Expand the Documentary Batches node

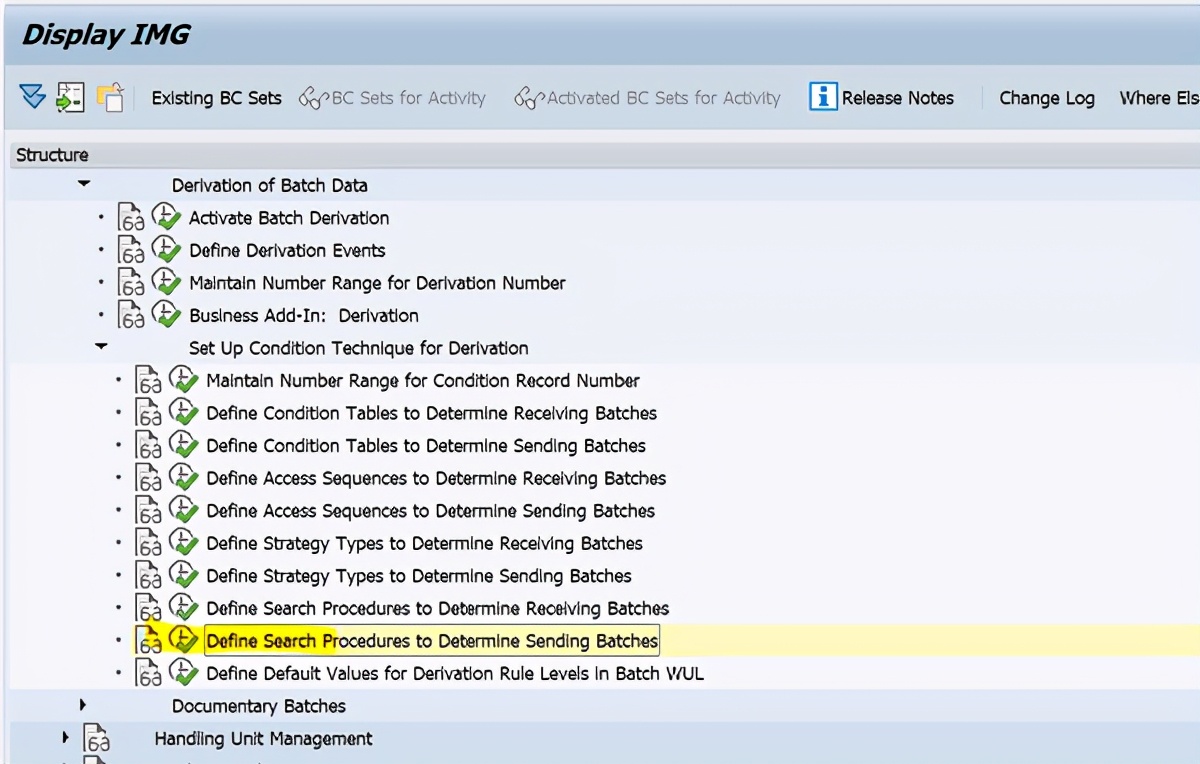coord(84,705)
